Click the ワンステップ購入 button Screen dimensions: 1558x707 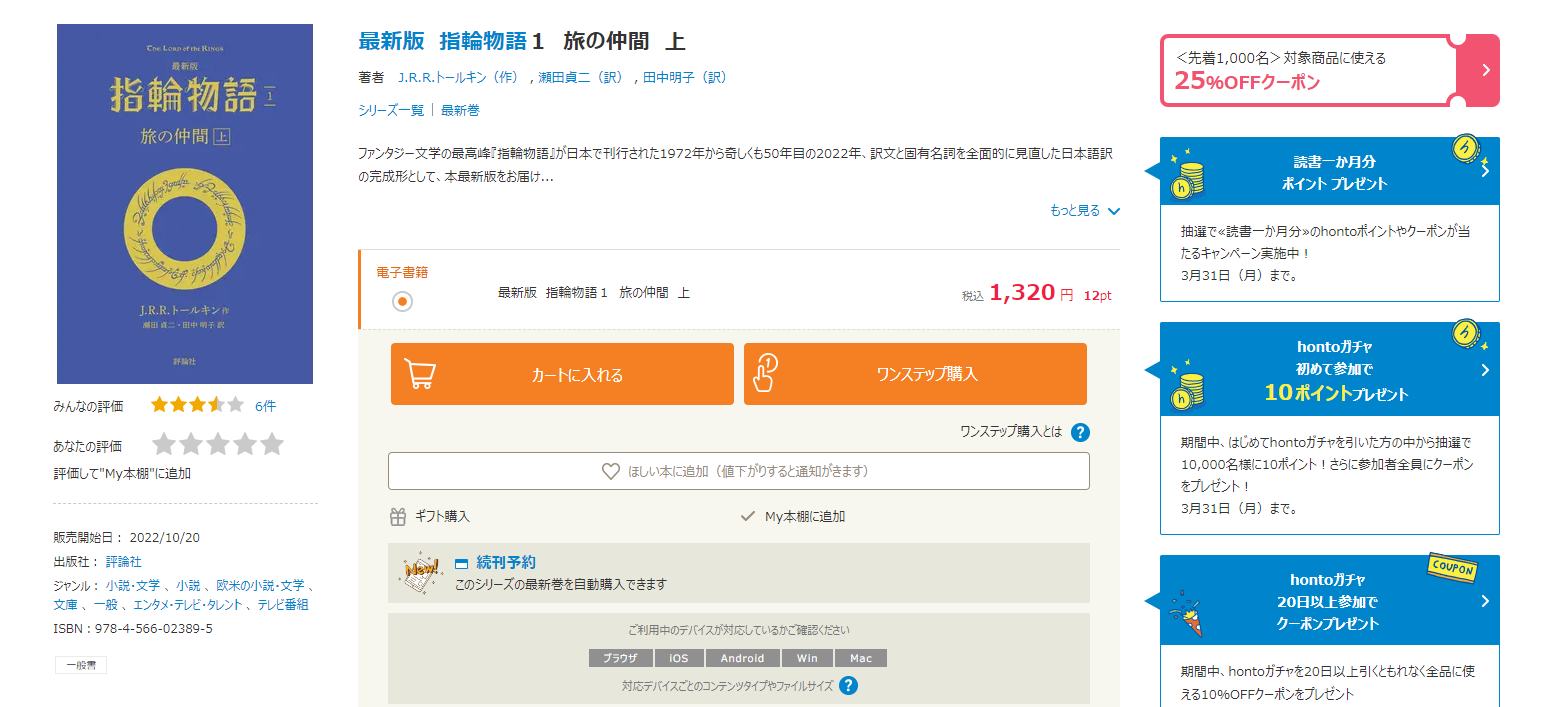click(x=915, y=374)
